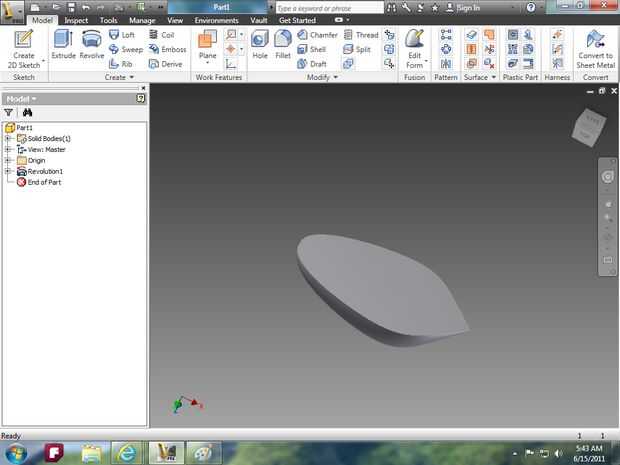Click the browser filter funnel icon
The image size is (620, 465).
pyautogui.click(x=10, y=113)
